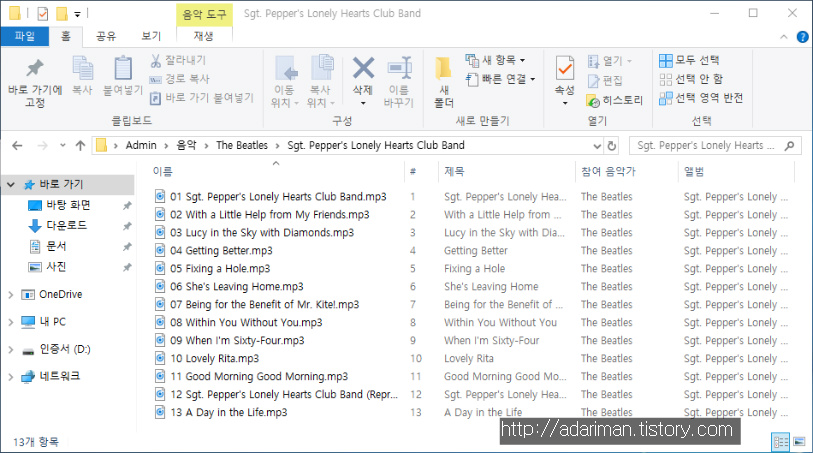Click the Rename (이름 바꾸기) icon
This screenshot has width=813, height=453.
(x=399, y=67)
